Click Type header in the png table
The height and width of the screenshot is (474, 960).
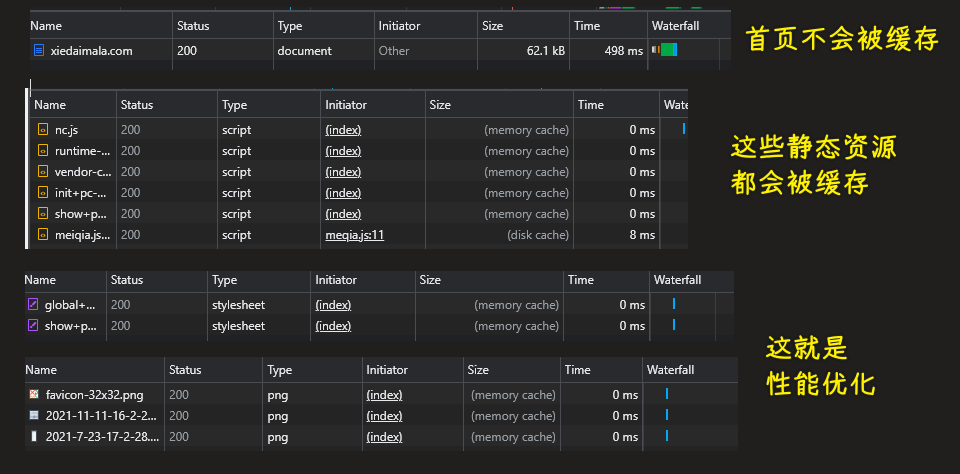tap(280, 370)
